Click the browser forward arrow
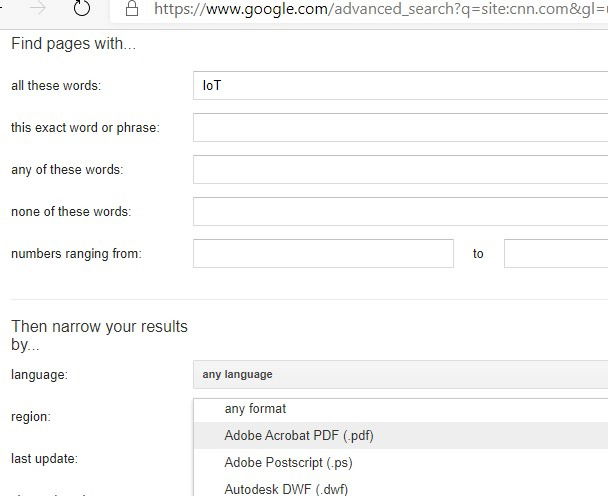This screenshot has width=608, height=496. [38, 8]
